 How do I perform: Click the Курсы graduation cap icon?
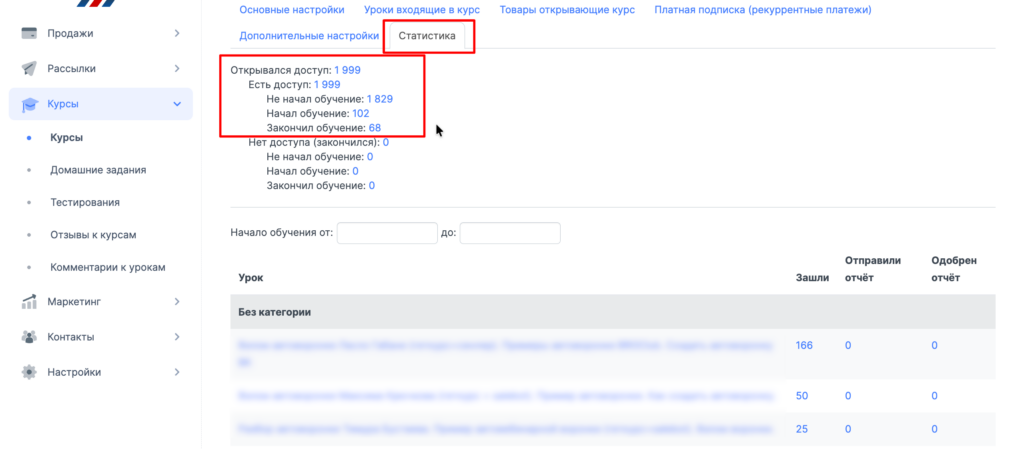pyautogui.click(x=30, y=104)
